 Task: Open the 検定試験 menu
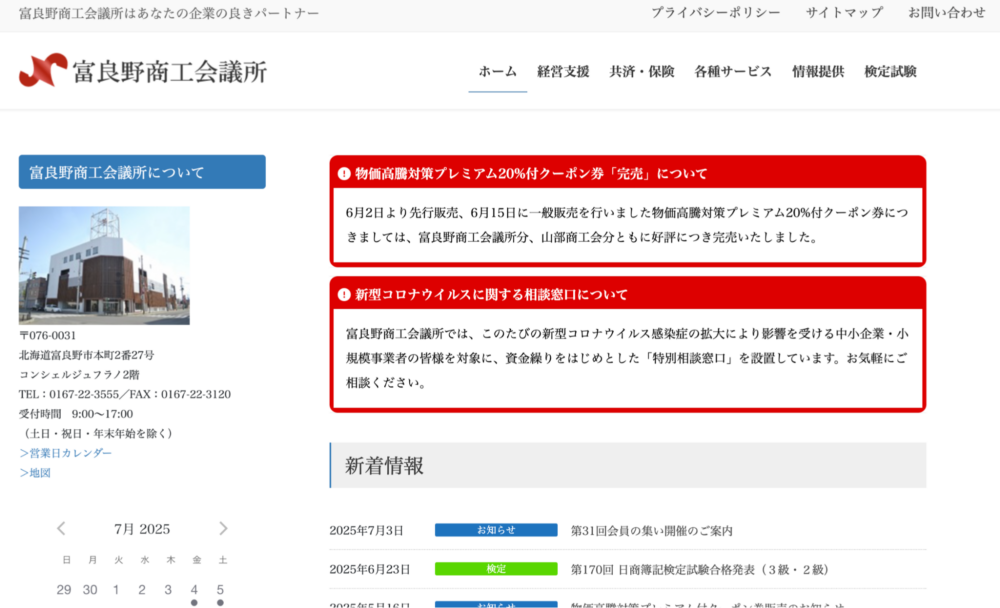coord(890,72)
